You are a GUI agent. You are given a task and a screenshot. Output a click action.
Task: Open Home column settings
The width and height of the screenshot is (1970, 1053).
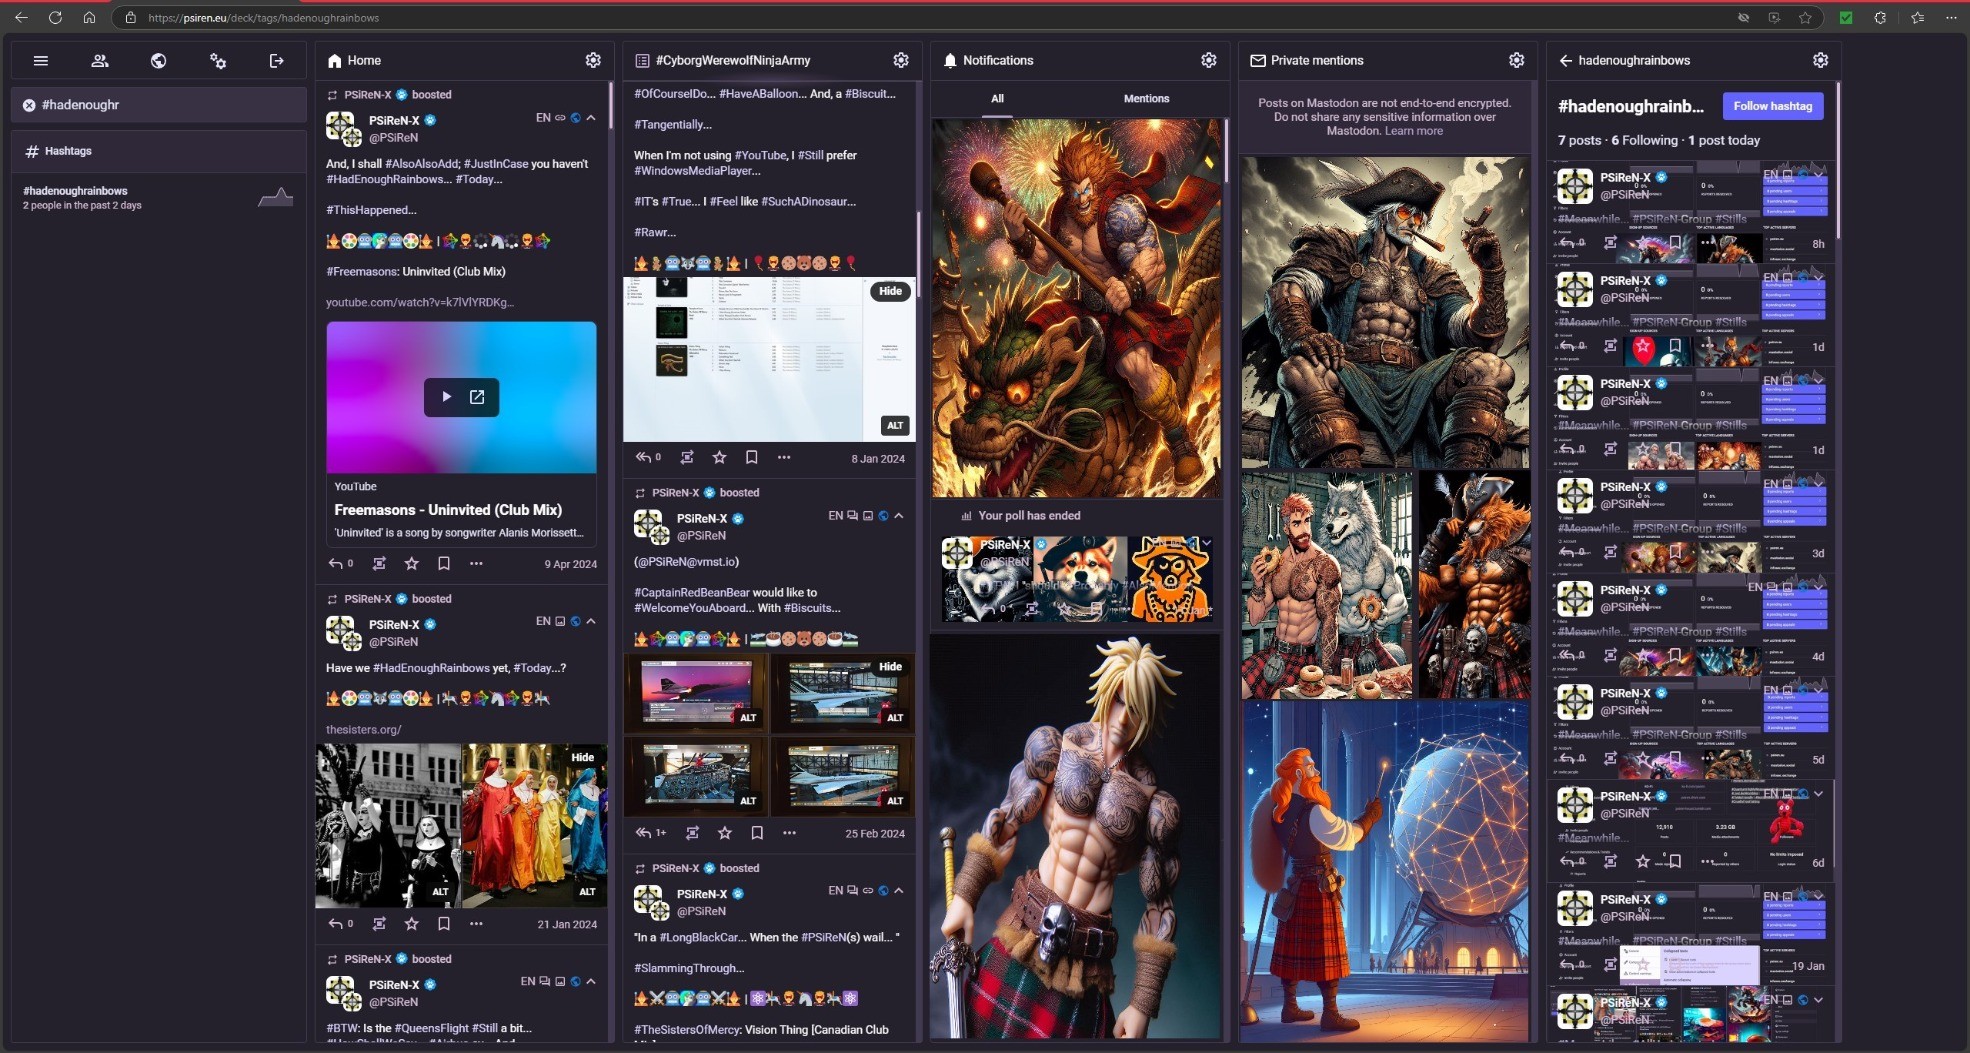593,61
